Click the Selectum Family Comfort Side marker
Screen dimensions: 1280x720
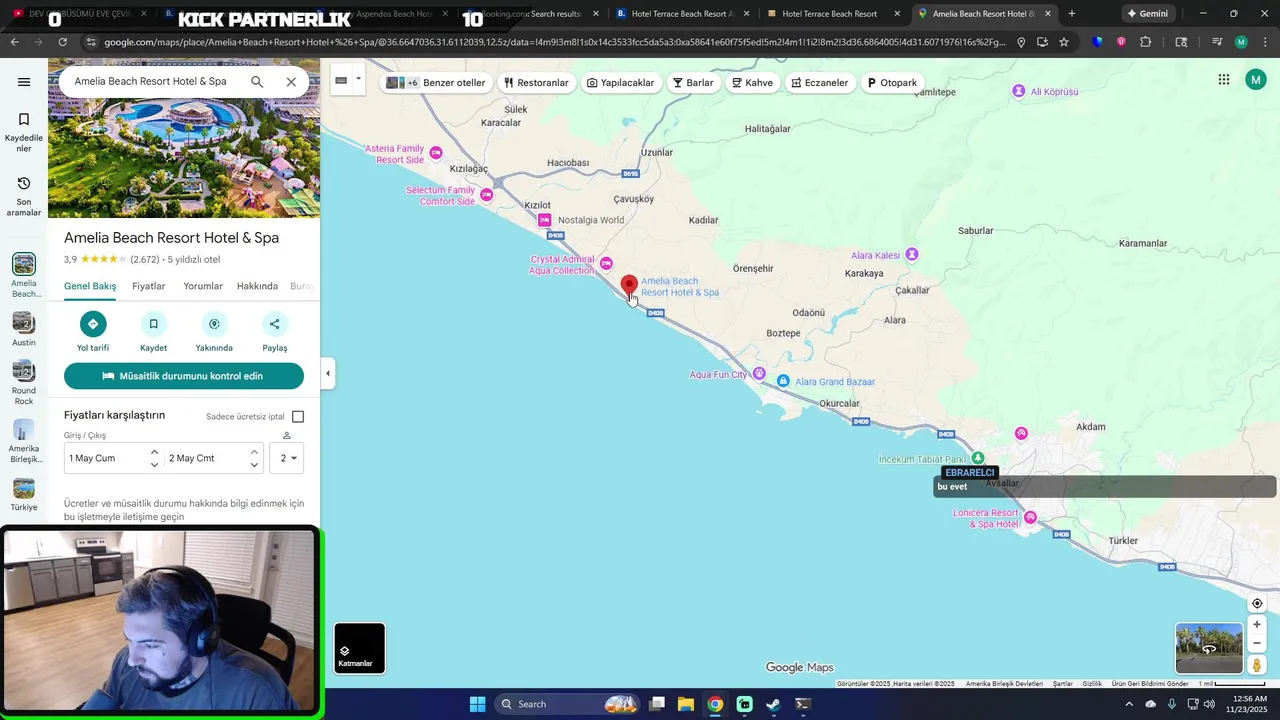[x=486, y=195]
